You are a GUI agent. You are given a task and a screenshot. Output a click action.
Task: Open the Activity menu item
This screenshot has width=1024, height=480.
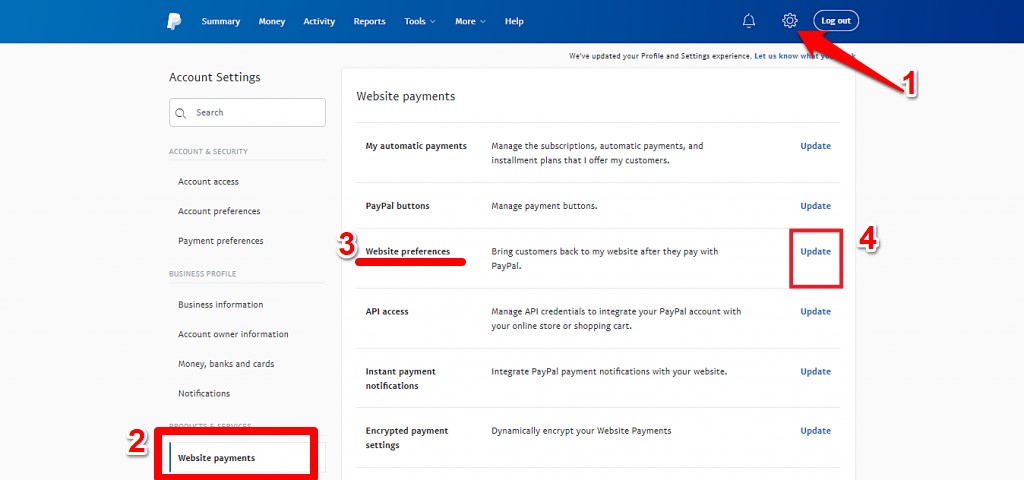click(x=319, y=21)
